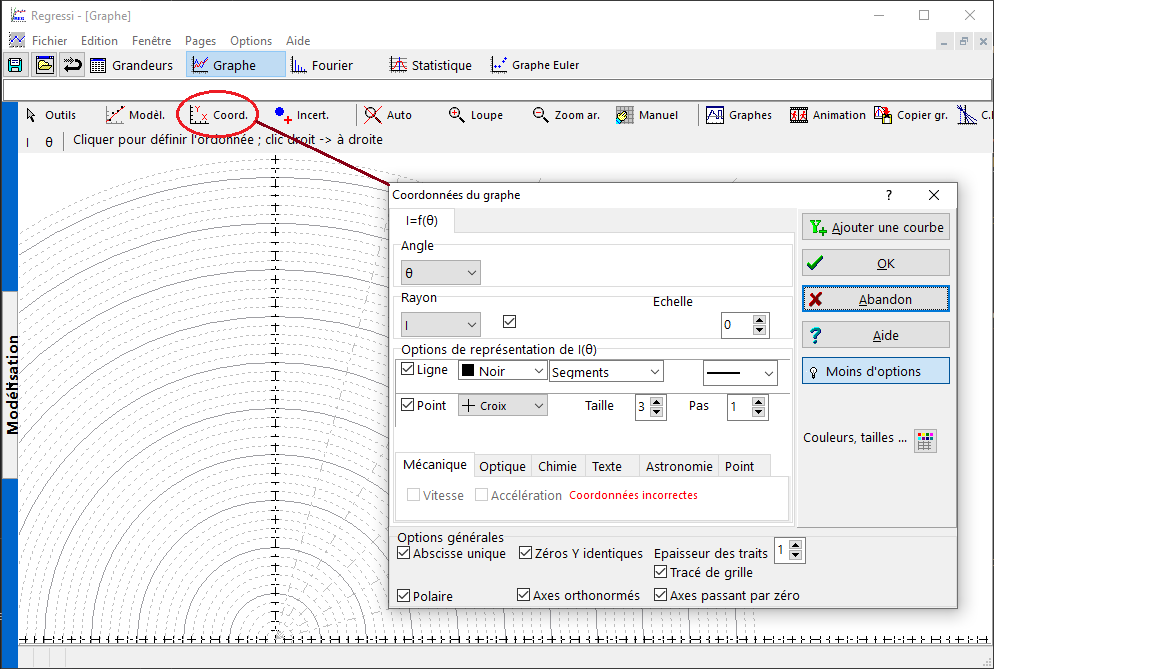Expand the Rayon I dropdown
This screenshot has height=669, width=1152.
[441, 325]
